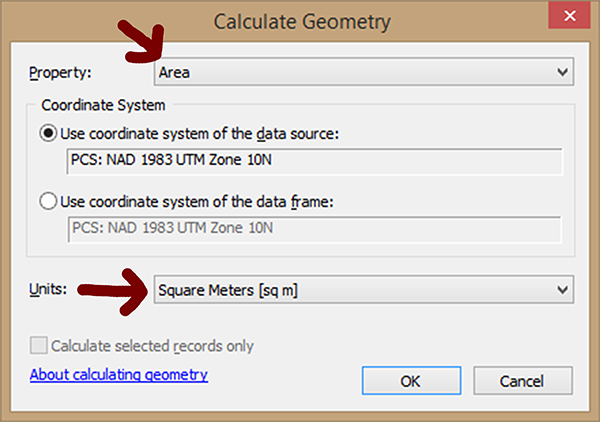Click the 'Coordinate System' group heading
Viewport: 600px width, 422px height.
103,105
